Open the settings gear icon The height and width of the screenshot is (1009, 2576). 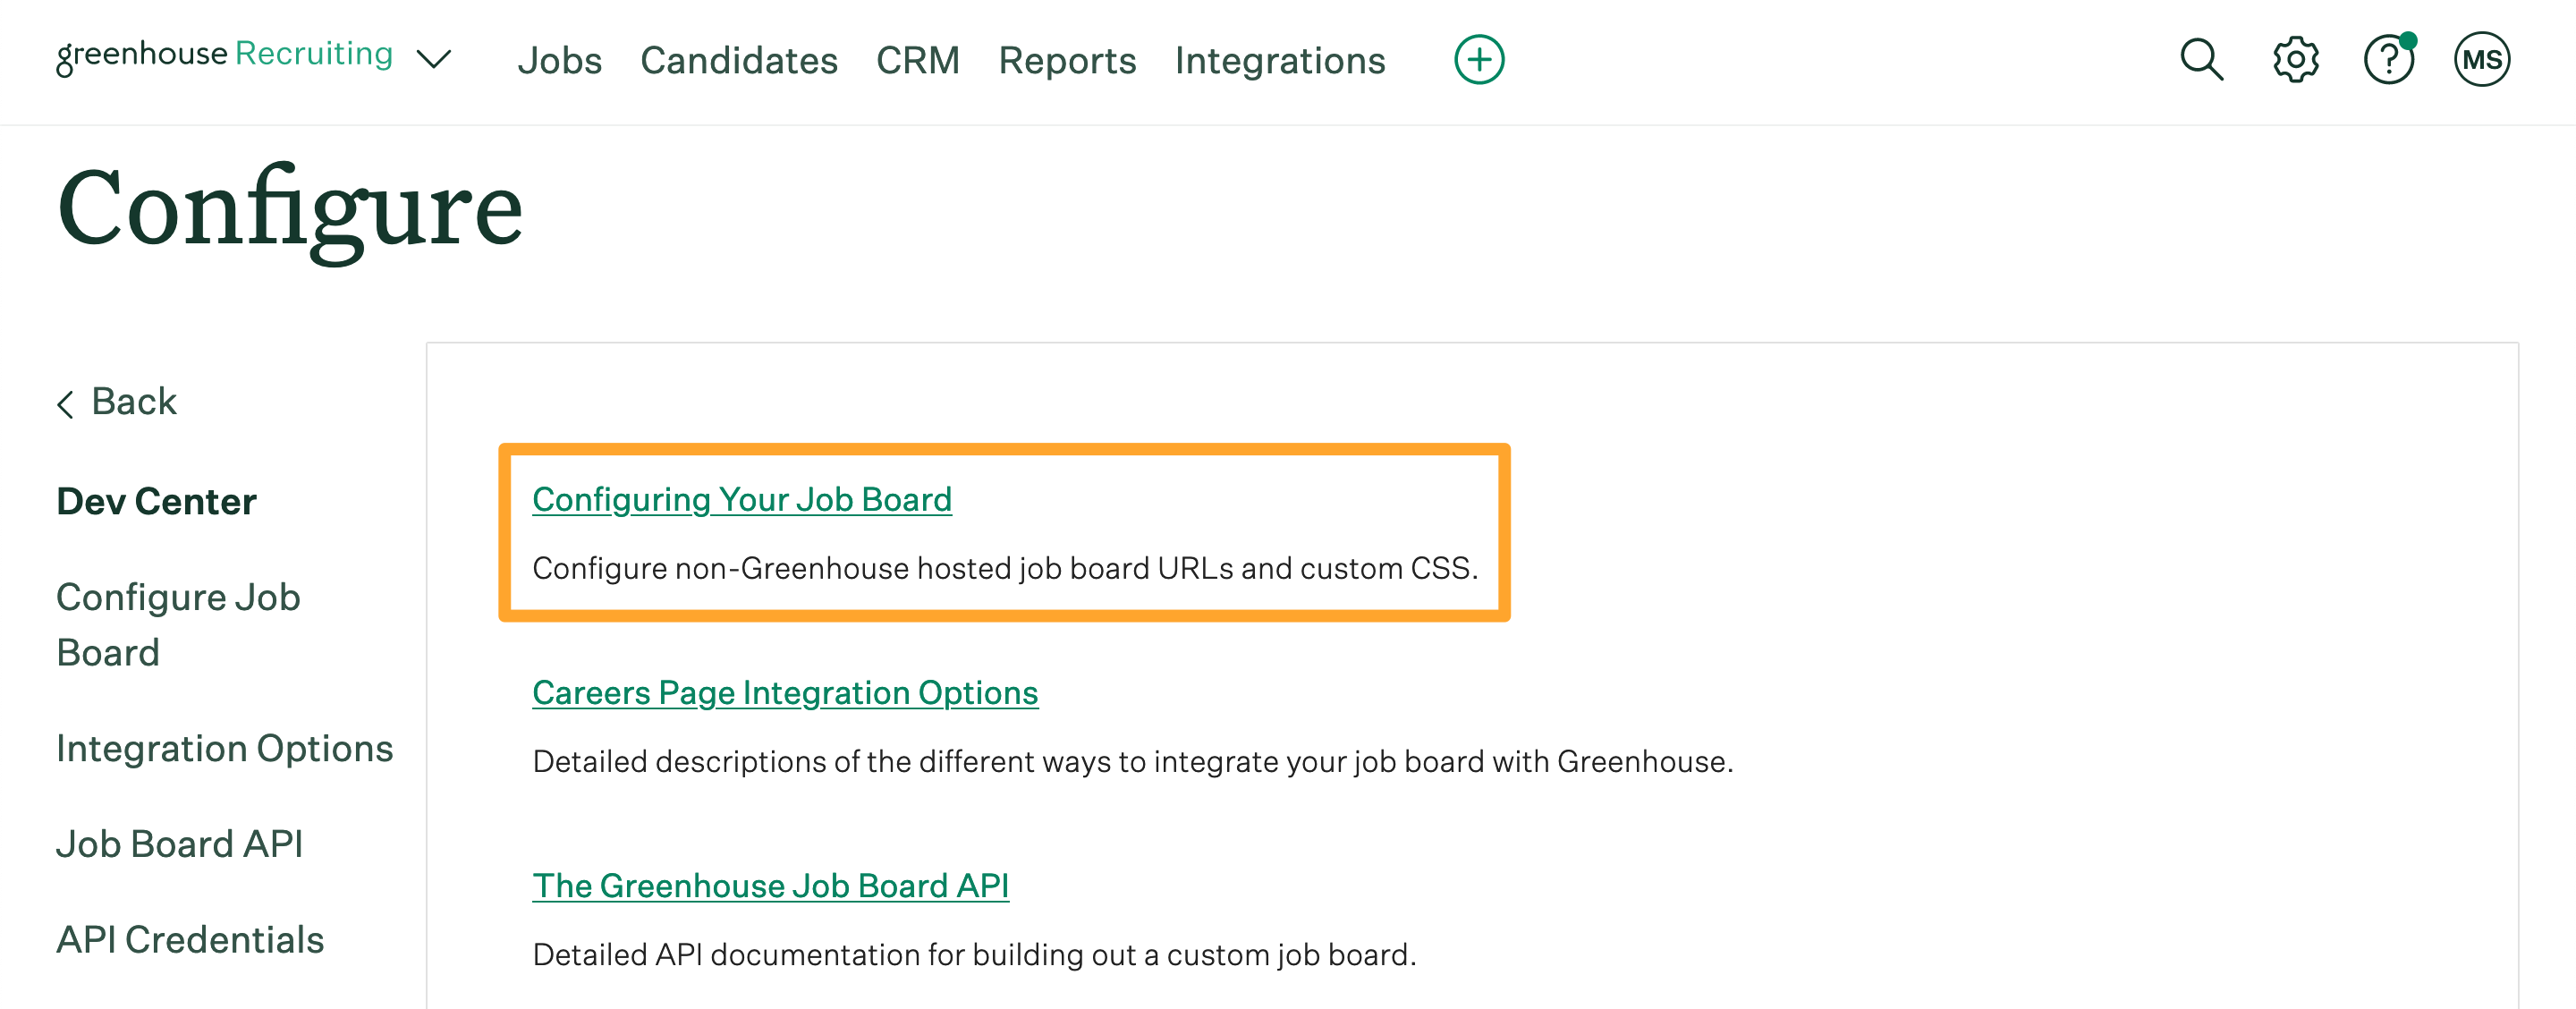[2295, 60]
